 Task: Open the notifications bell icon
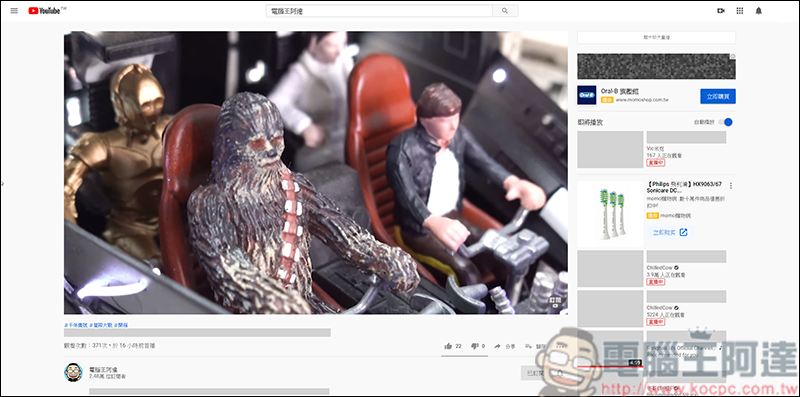point(759,11)
